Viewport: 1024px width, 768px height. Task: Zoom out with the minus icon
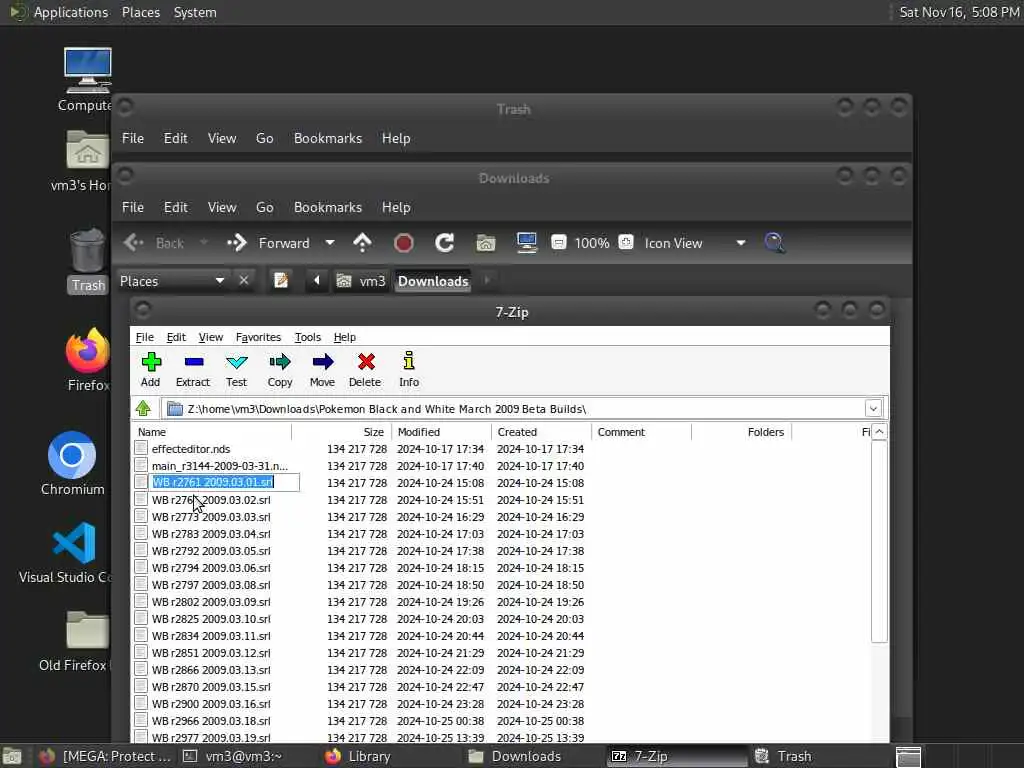tap(558, 243)
